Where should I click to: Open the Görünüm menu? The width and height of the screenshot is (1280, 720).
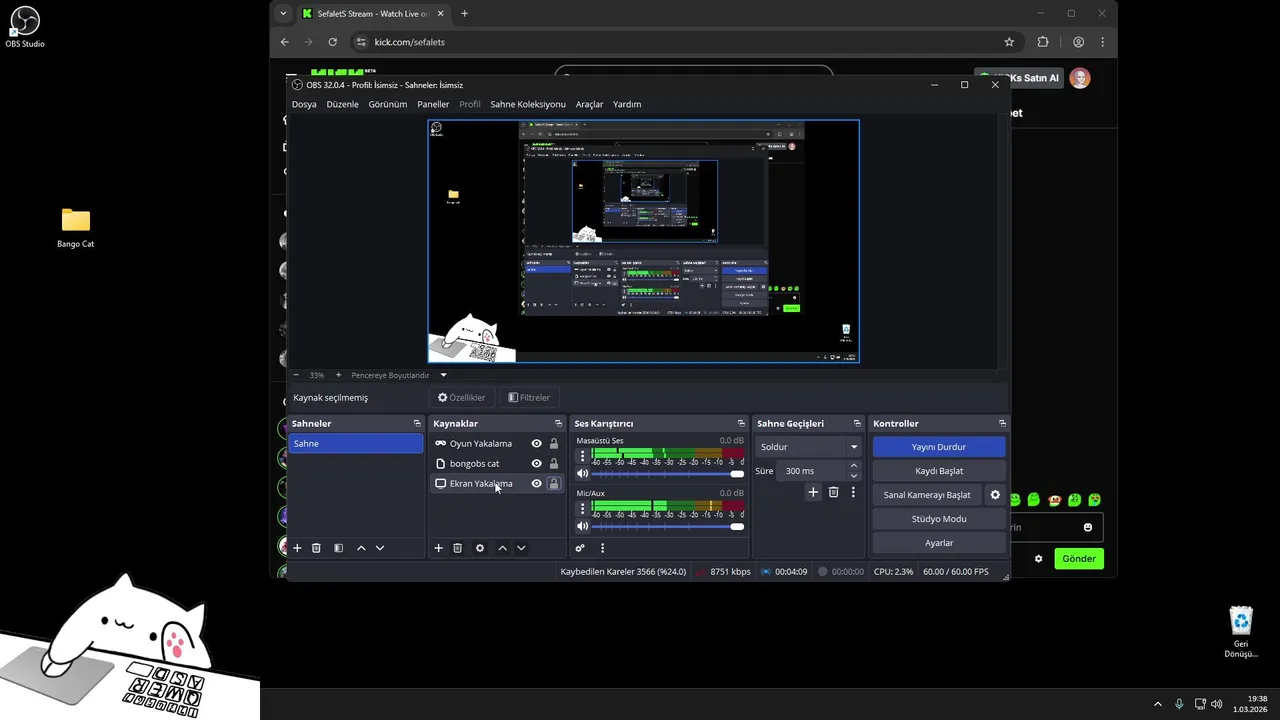coord(387,104)
